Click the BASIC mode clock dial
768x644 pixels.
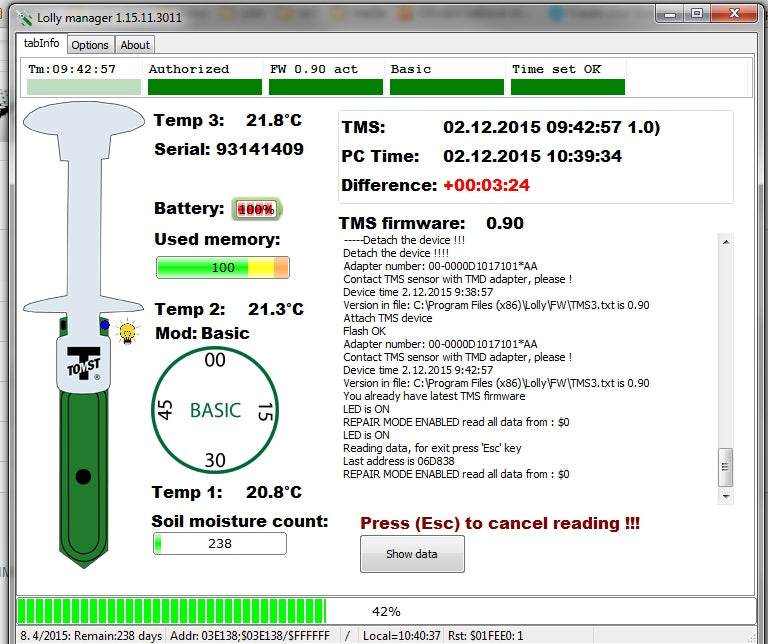[x=215, y=410]
